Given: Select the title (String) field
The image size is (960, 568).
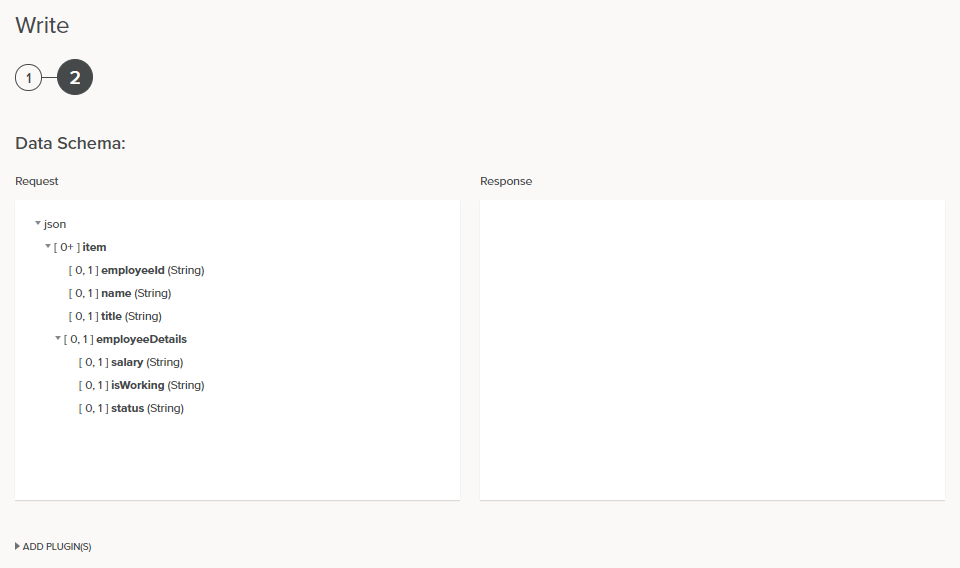Looking at the screenshot, I should click(115, 316).
